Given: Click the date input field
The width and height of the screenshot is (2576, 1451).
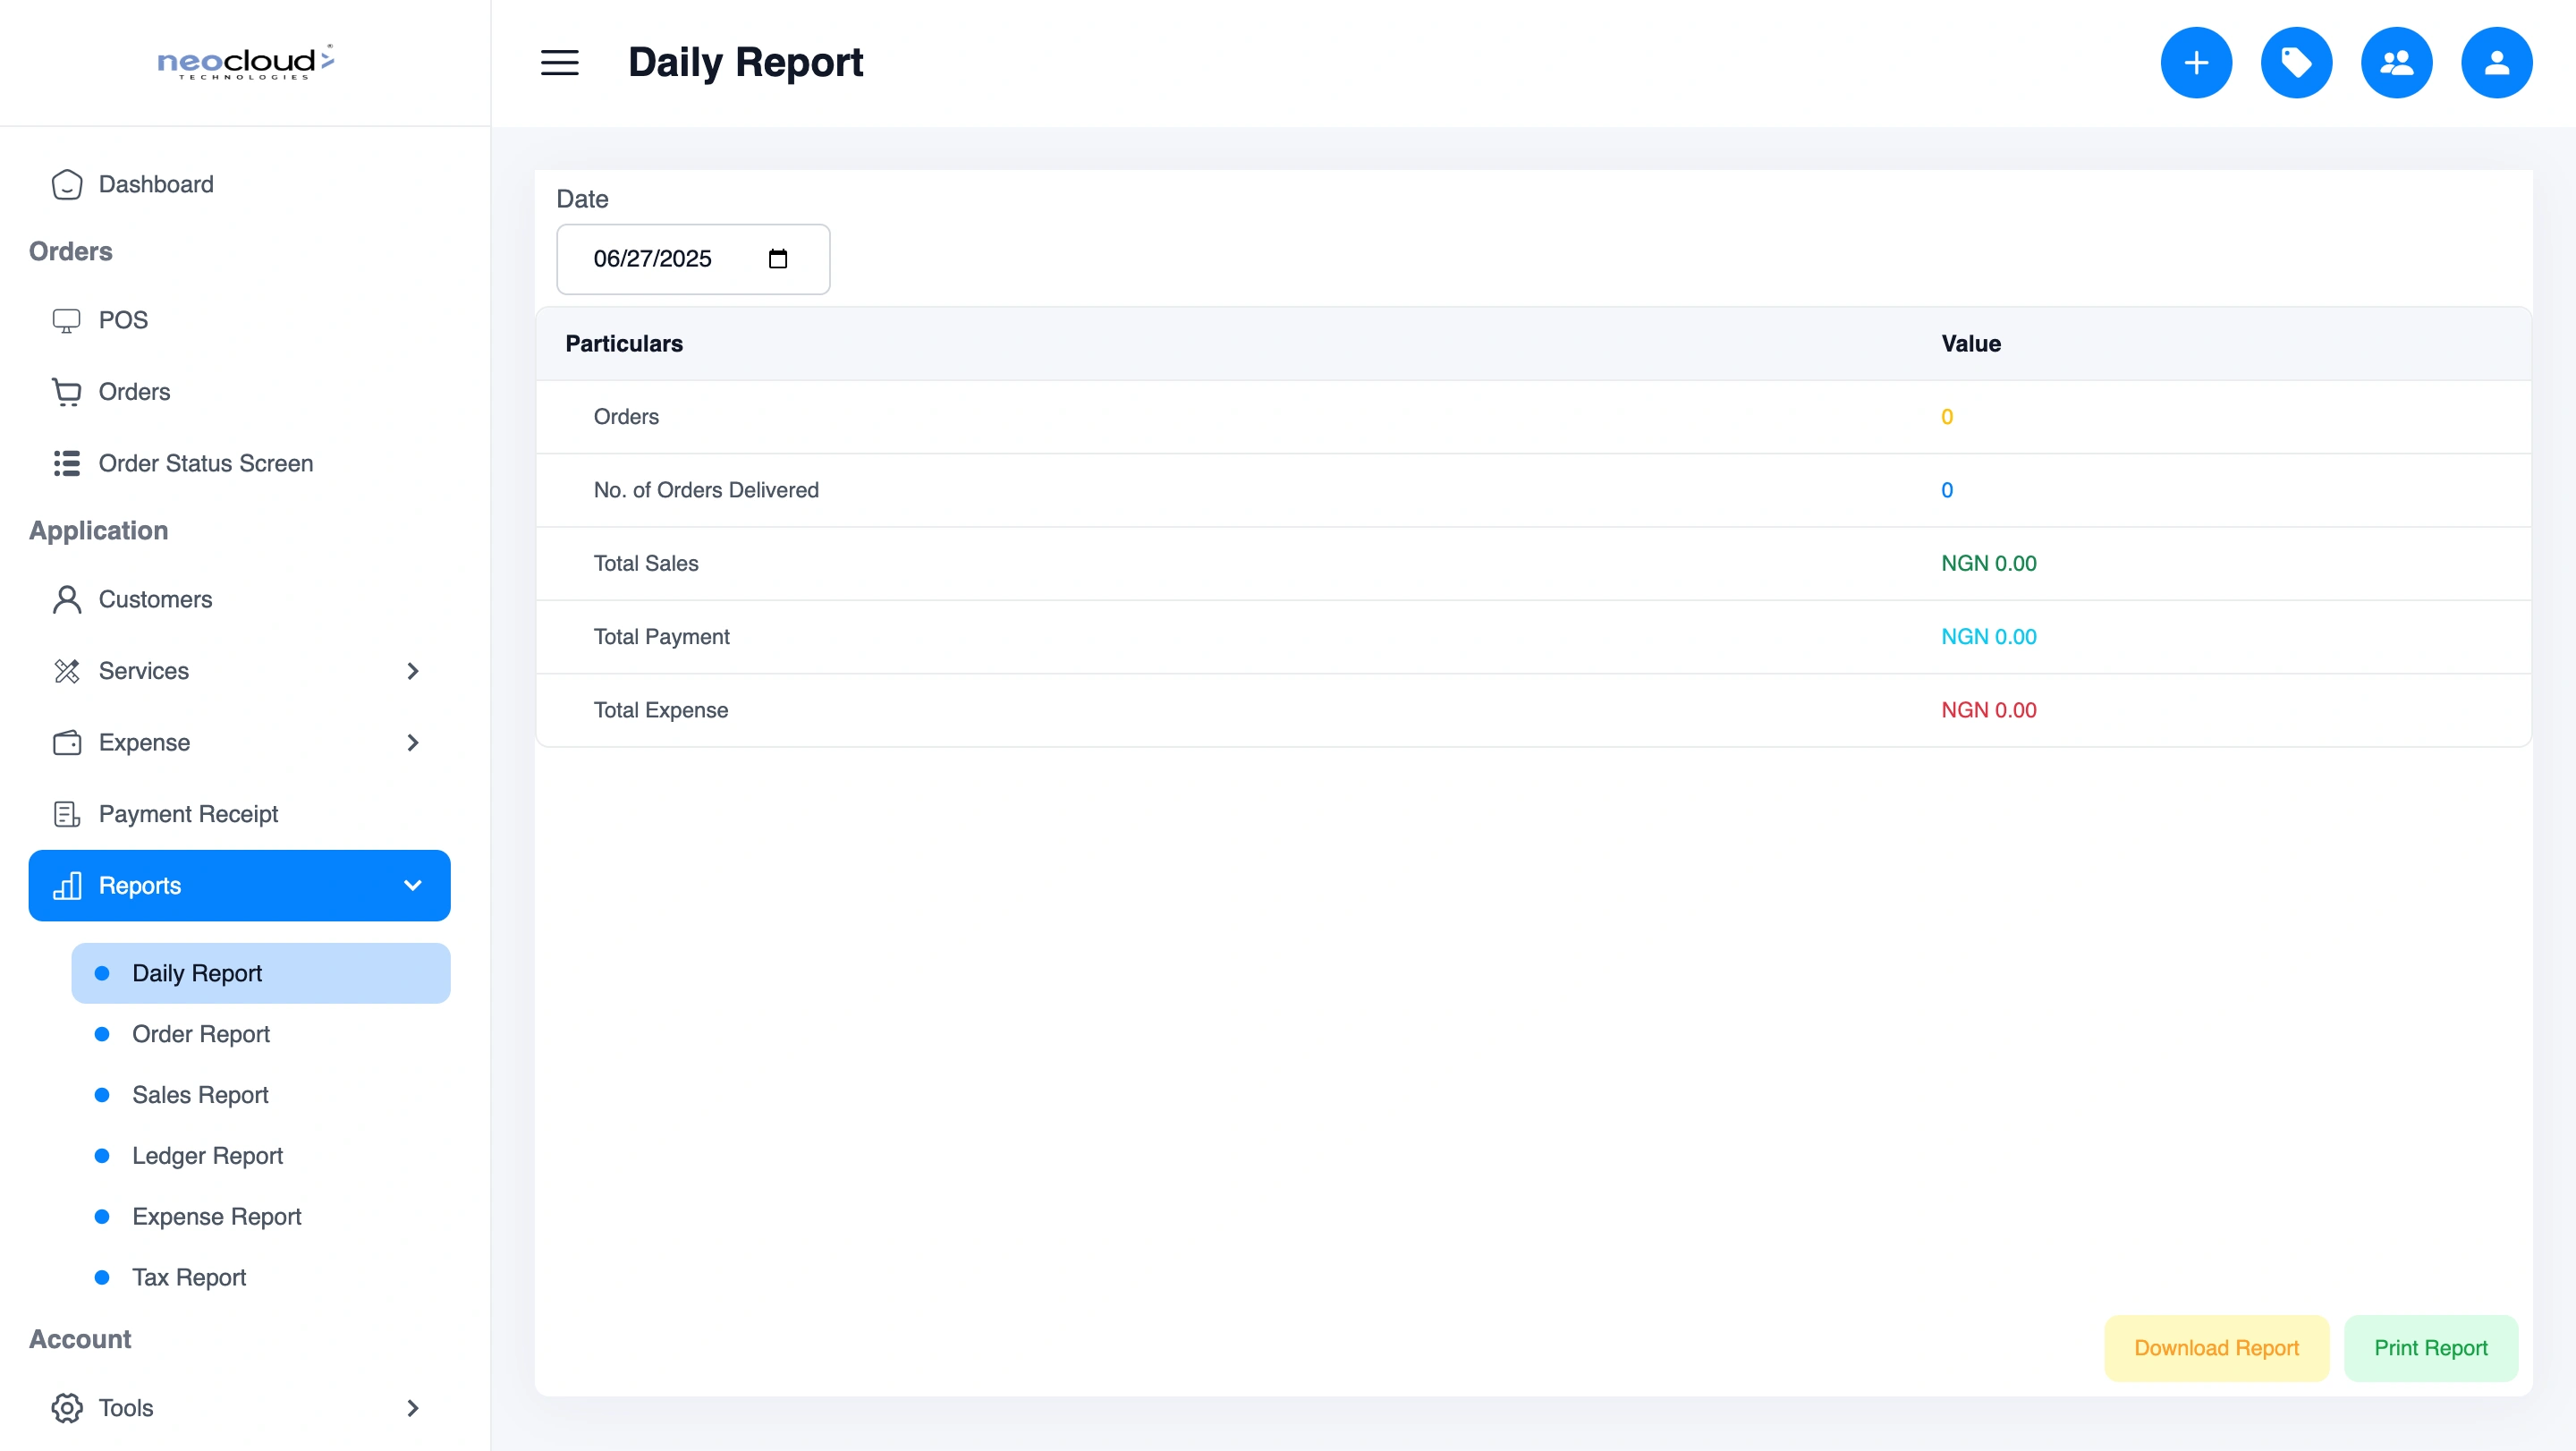Looking at the screenshot, I should pos(660,259).
